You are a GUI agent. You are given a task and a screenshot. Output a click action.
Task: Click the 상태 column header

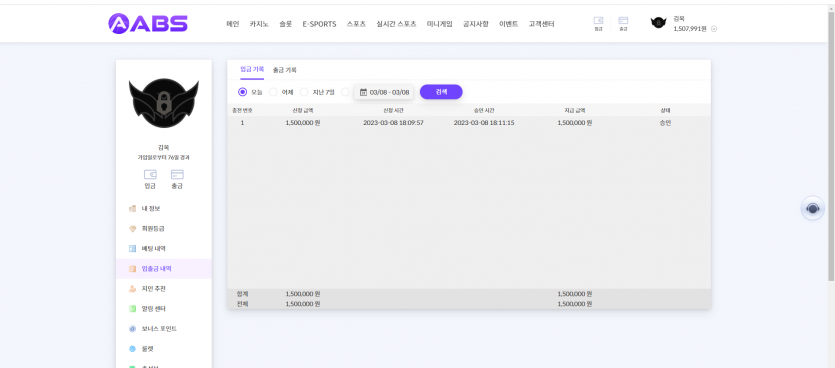(665, 111)
